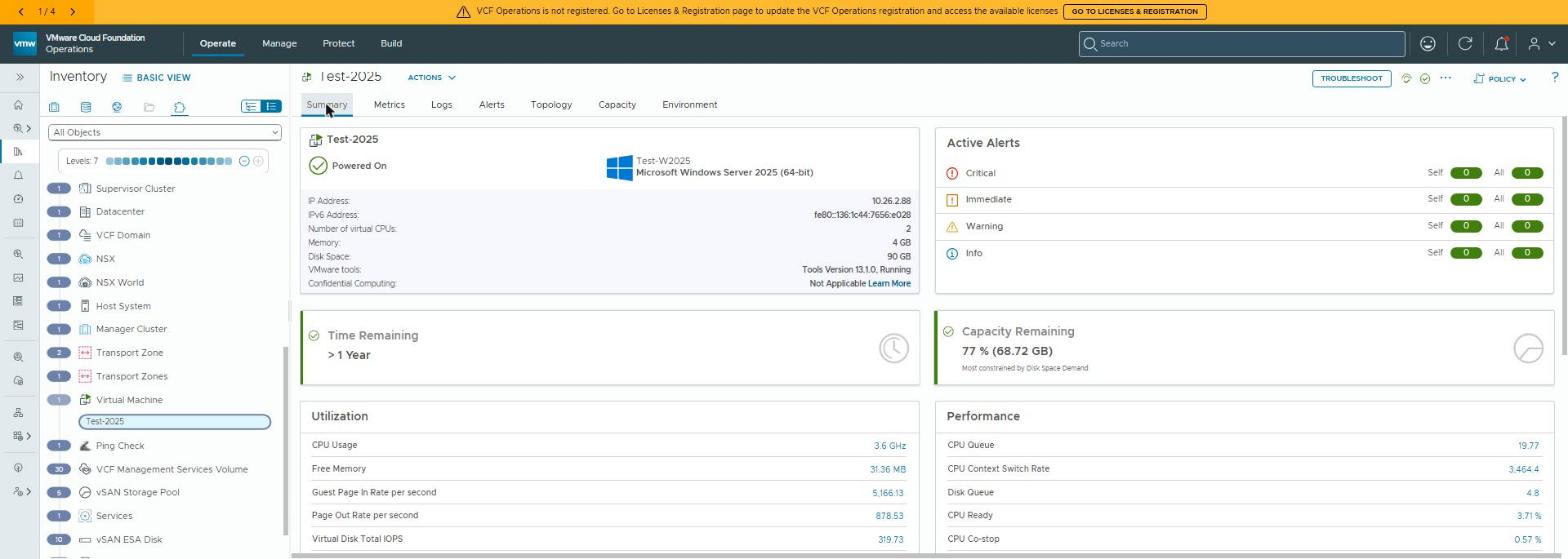Select the first inventory category clipboard icon
This screenshot has height=559, width=1568.
pyautogui.click(x=54, y=107)
